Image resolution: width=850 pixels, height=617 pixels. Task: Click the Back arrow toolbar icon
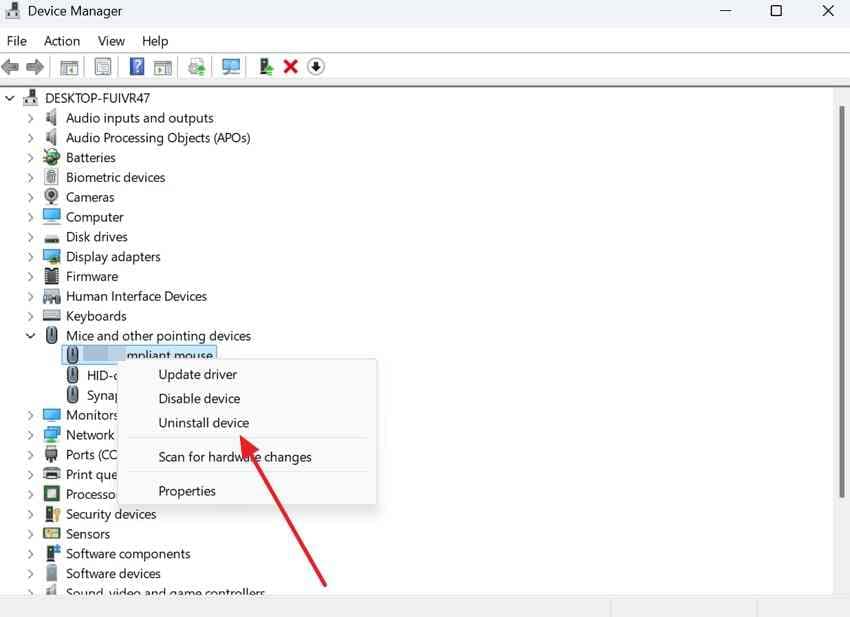pos(10,67)
